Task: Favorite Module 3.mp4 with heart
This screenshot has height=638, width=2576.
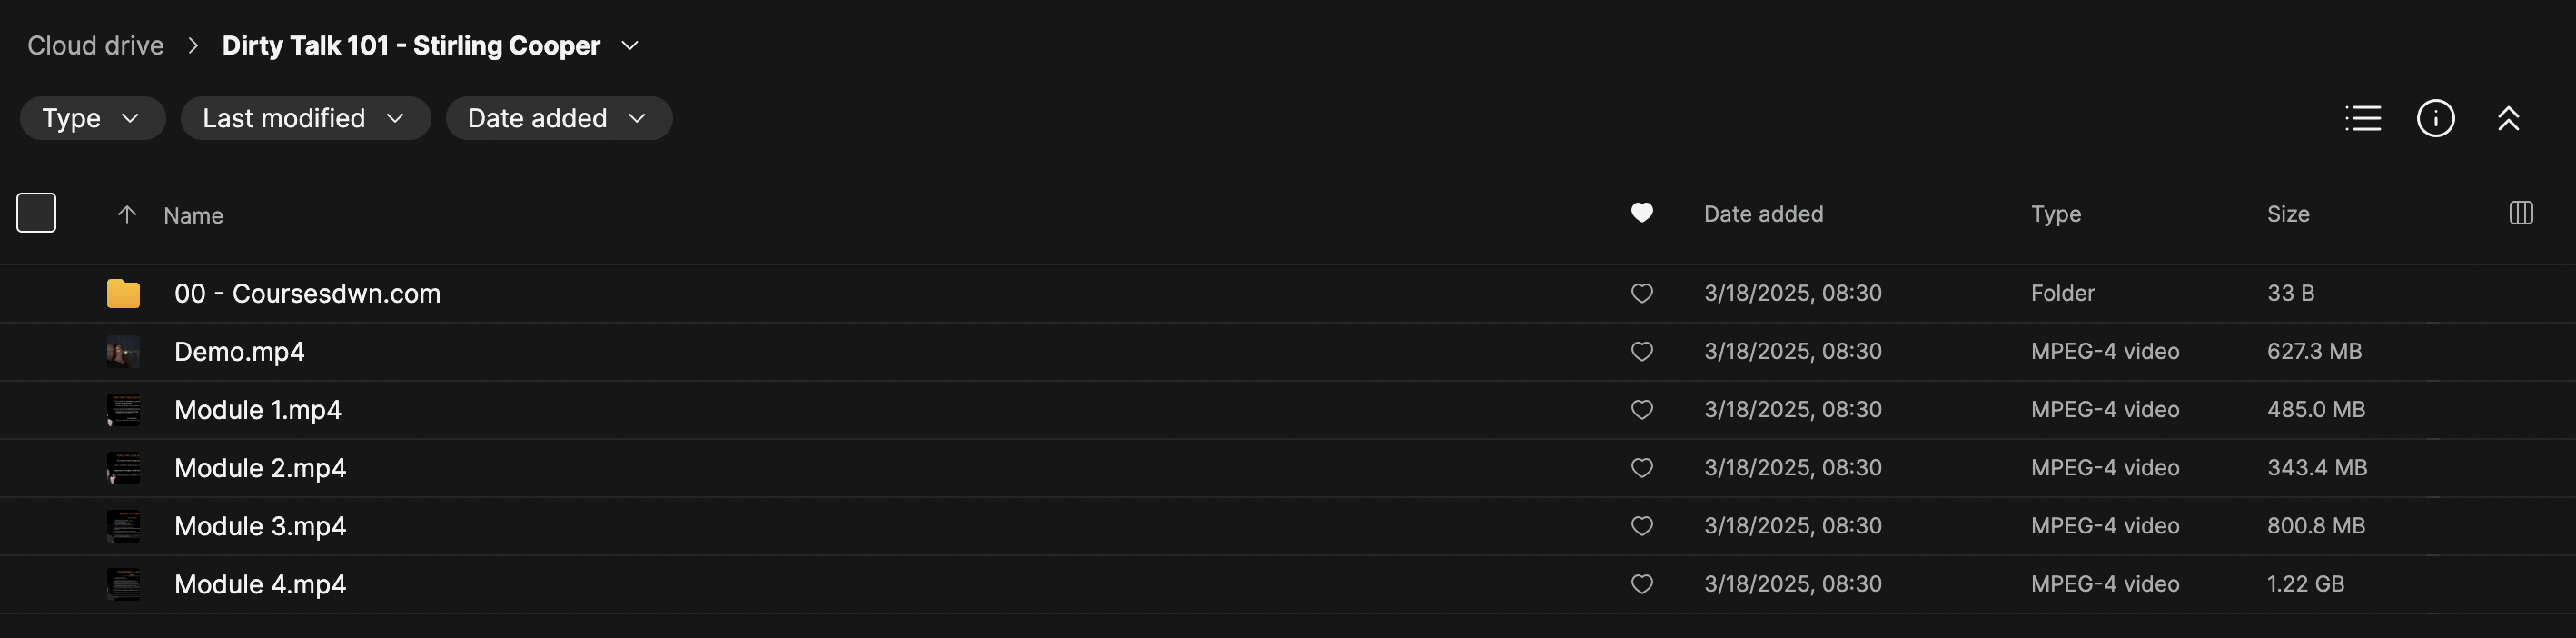Action: point(1641,526)
